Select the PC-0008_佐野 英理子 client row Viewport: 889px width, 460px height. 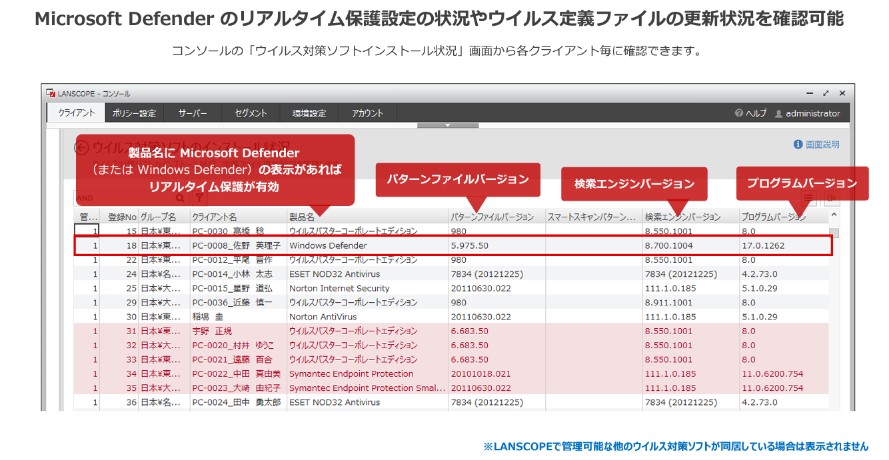click(453, 246)
